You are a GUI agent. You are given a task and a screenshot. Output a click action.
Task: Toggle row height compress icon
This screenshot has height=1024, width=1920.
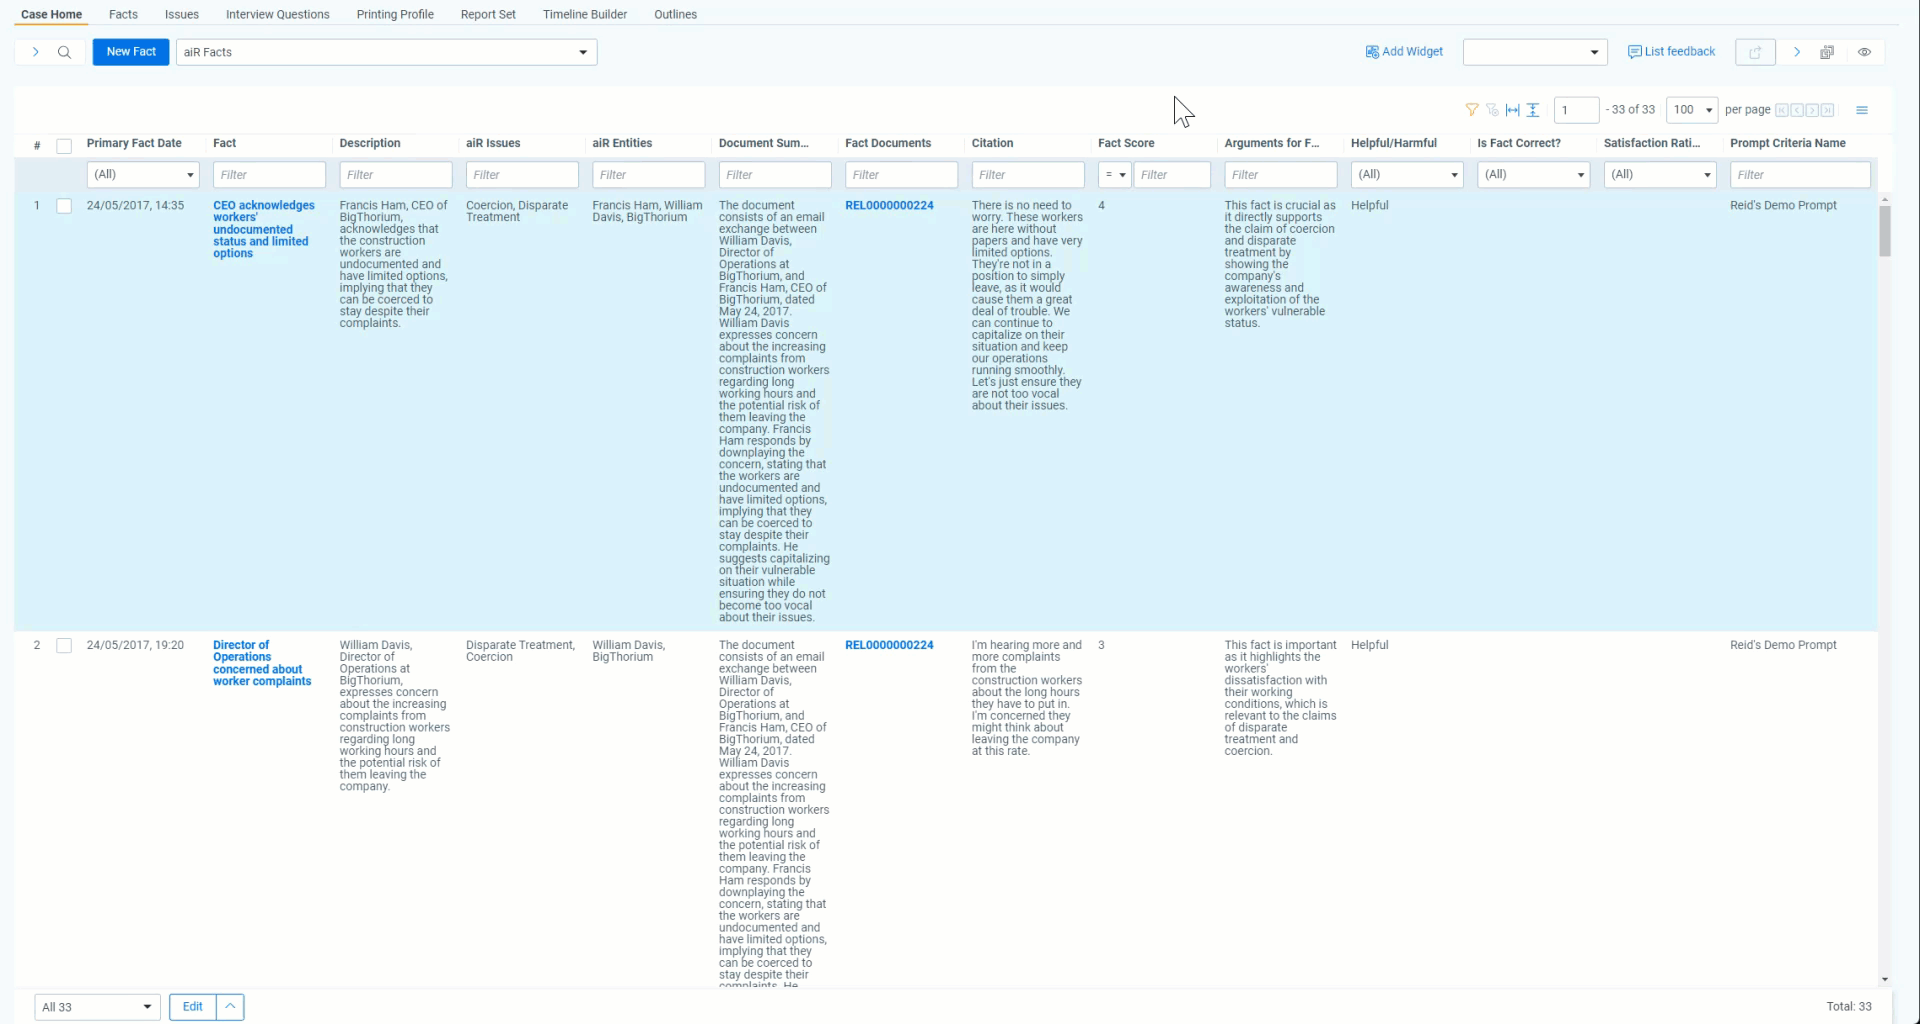pyautogui.click(x=1533, y=110)
